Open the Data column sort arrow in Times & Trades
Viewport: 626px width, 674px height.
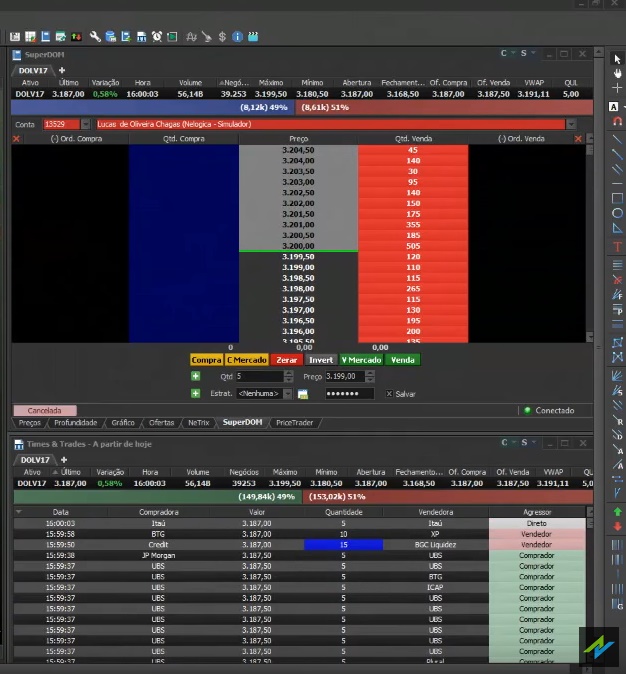point(18,512)
